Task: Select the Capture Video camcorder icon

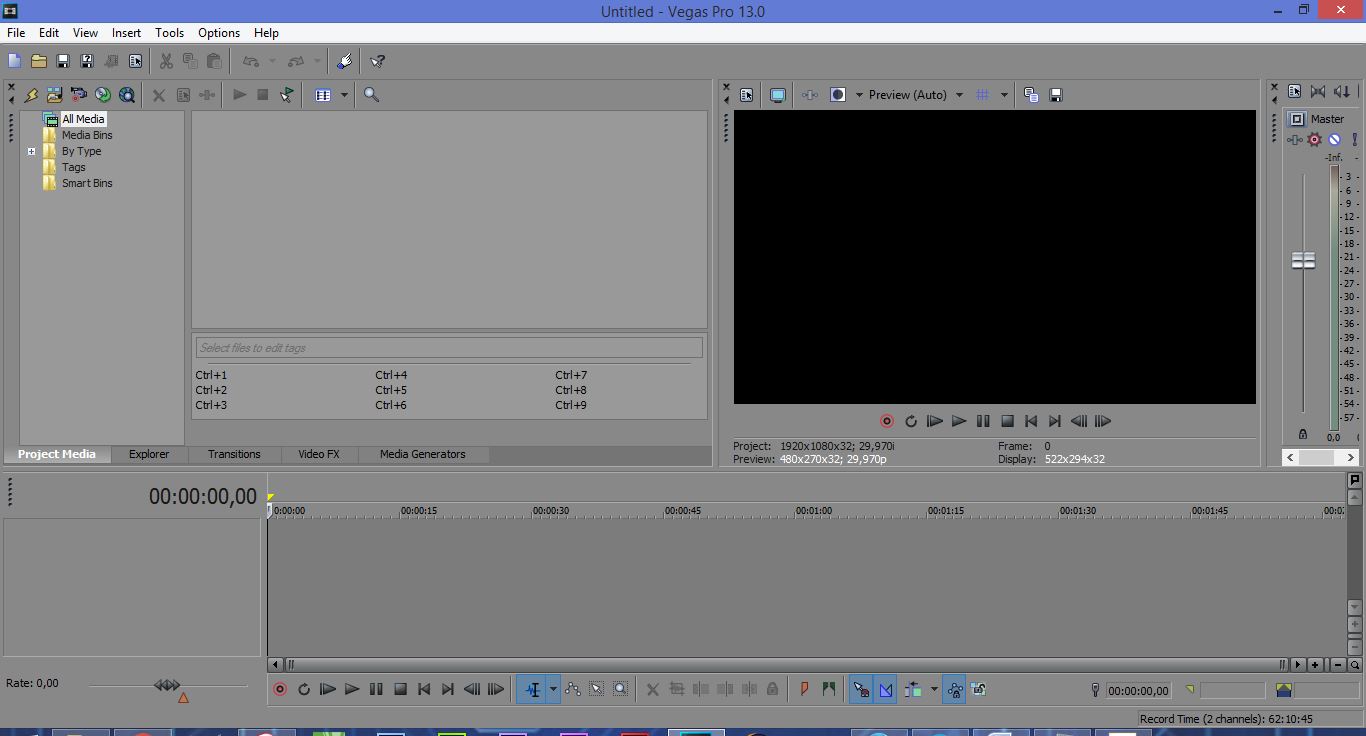Action: (78, 94)
